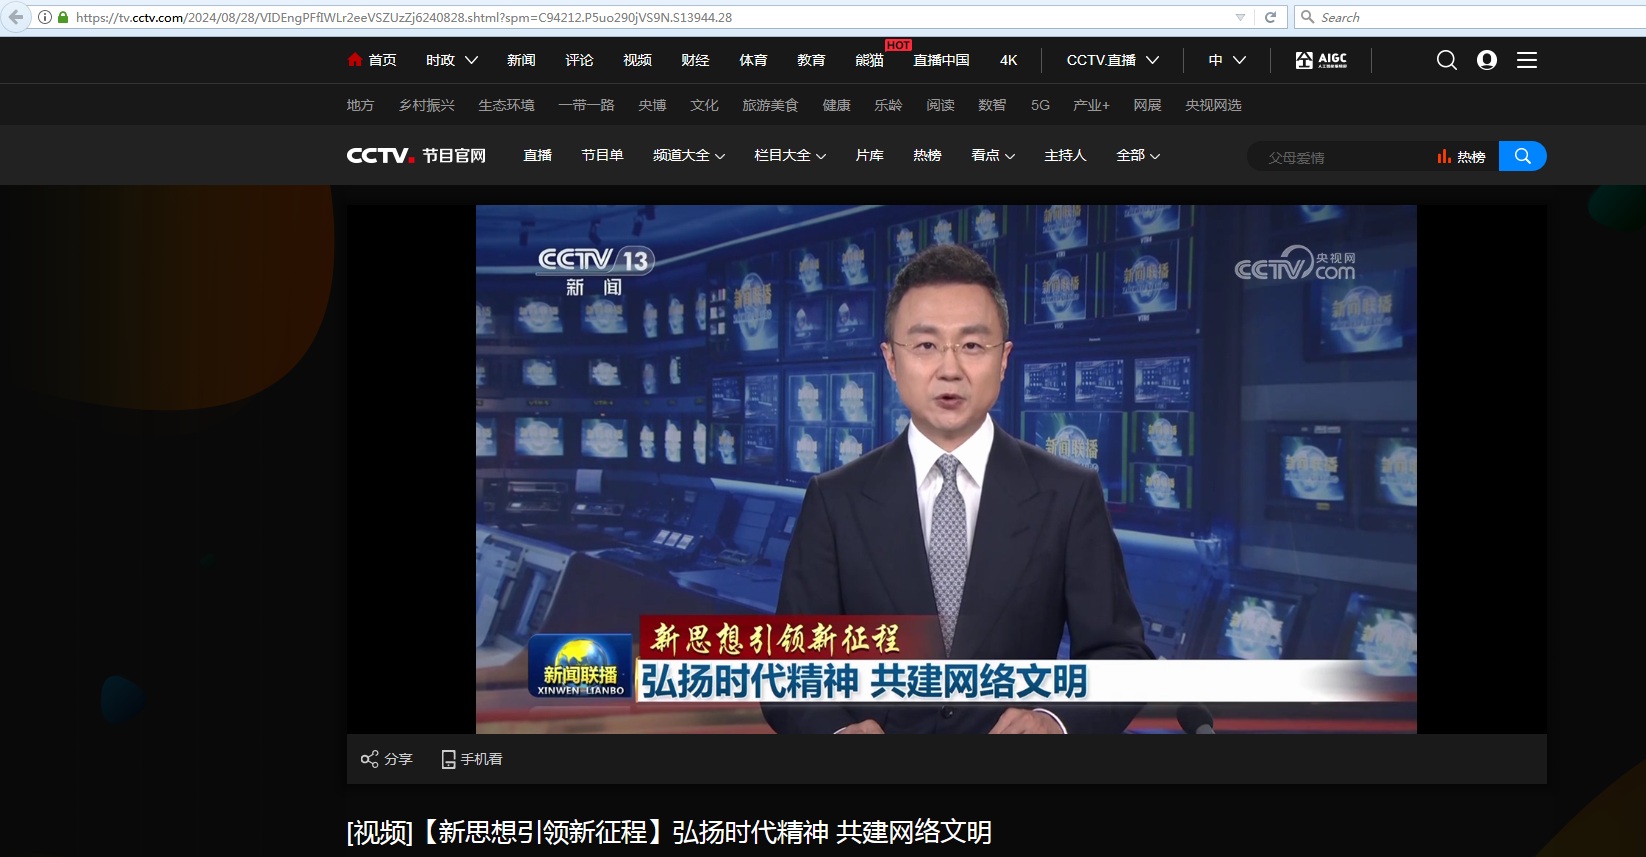The image size is (1646, 857).
Task: Open the 文化 sub-navigation link
Action: tap(704, 105)
